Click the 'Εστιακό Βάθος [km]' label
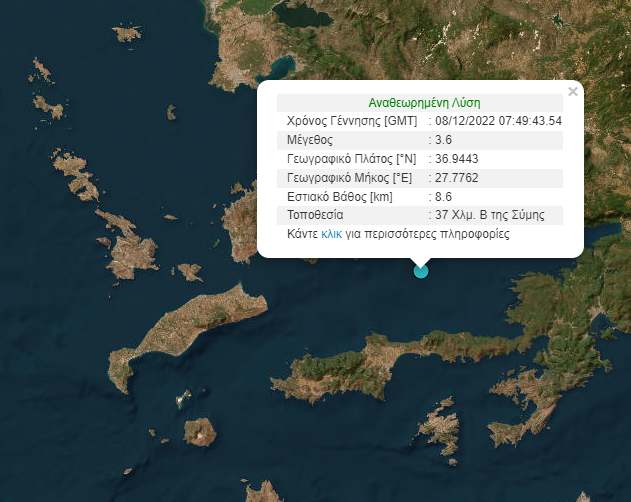 (x=340, y=197)
